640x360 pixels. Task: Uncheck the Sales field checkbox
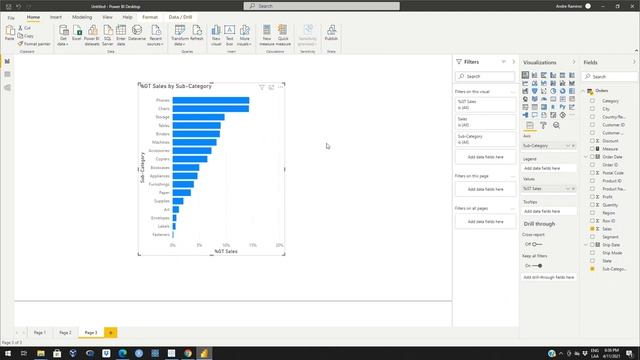click(x=592, y=229)
